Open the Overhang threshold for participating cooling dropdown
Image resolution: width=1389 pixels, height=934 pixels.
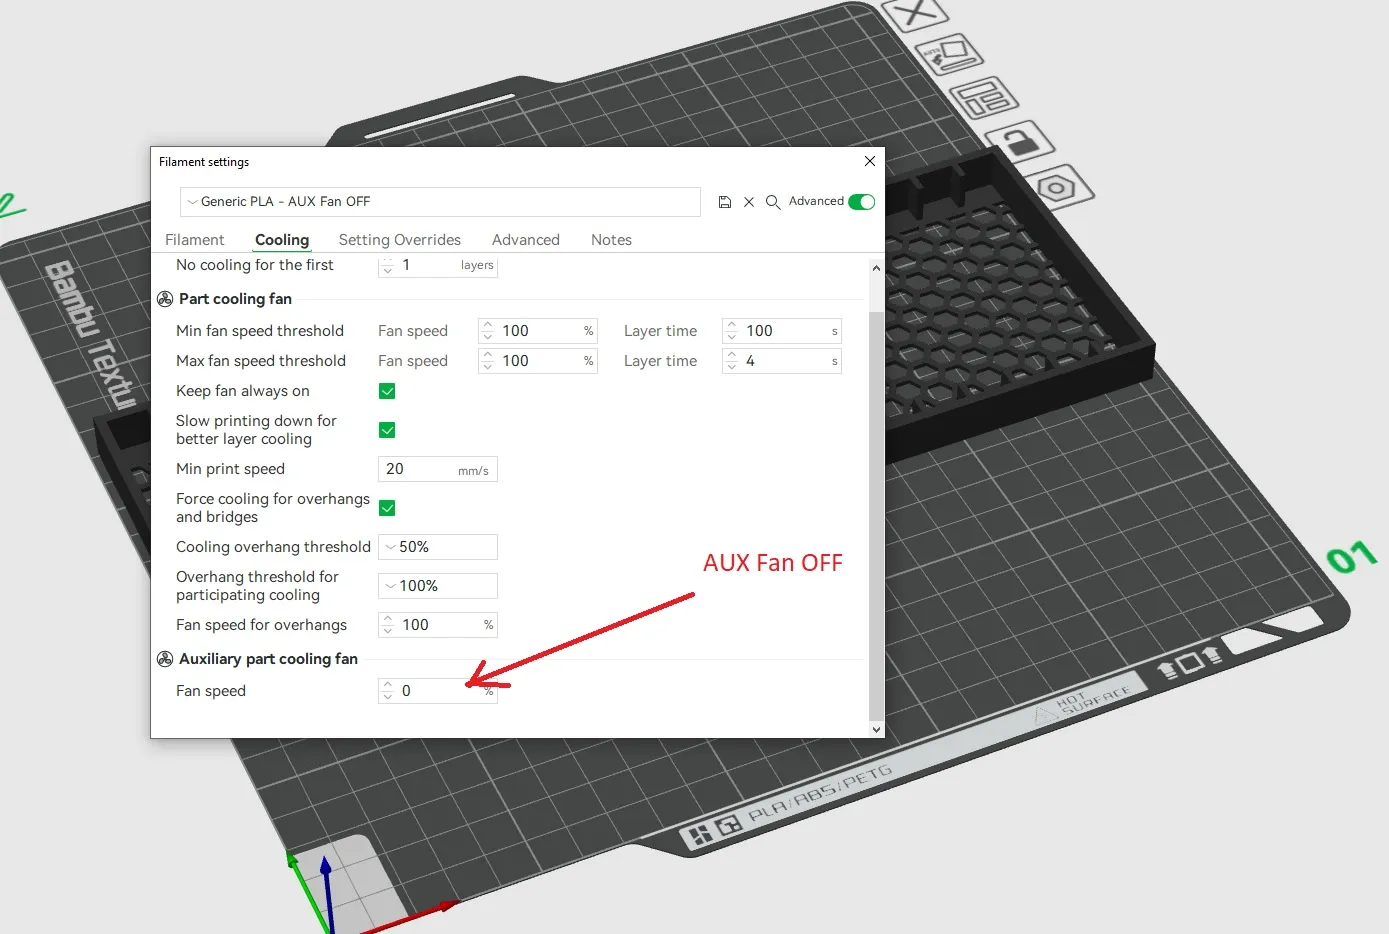(438, 586)
